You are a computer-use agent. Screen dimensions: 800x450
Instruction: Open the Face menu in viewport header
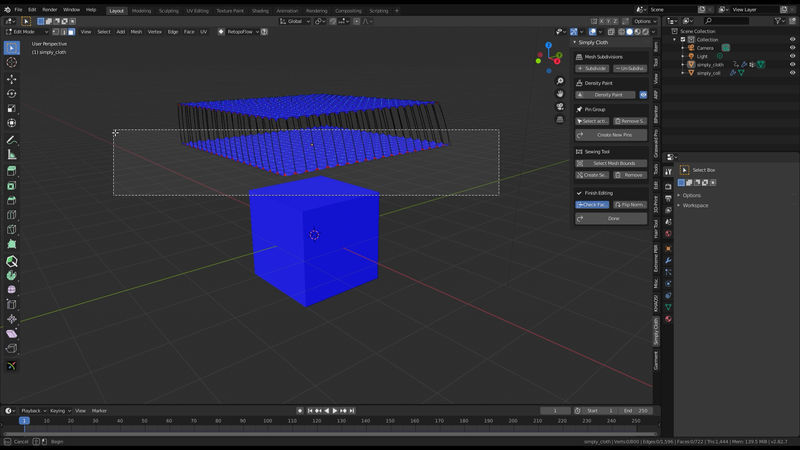coord(189,32)
